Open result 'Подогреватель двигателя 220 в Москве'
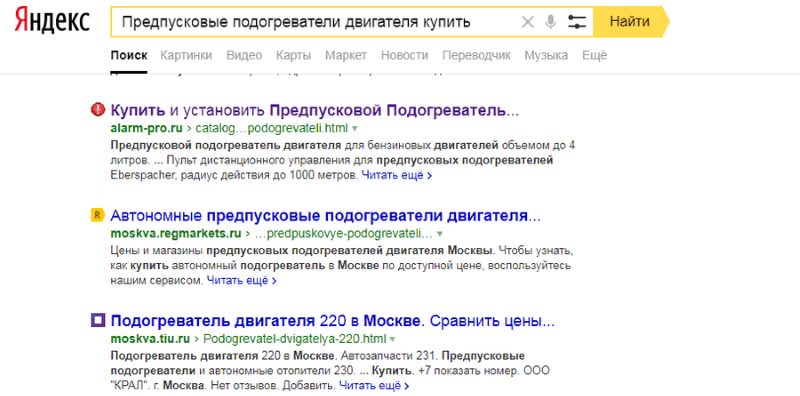This screenshot has width=800, height=396. click(x=333, y=321)
